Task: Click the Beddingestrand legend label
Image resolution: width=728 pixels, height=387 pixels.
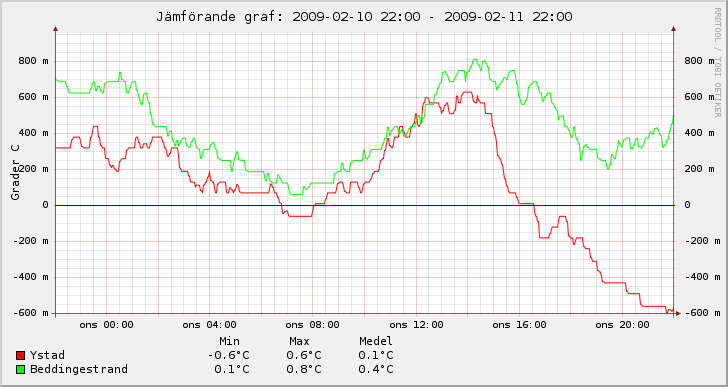Action: (79, 370)
